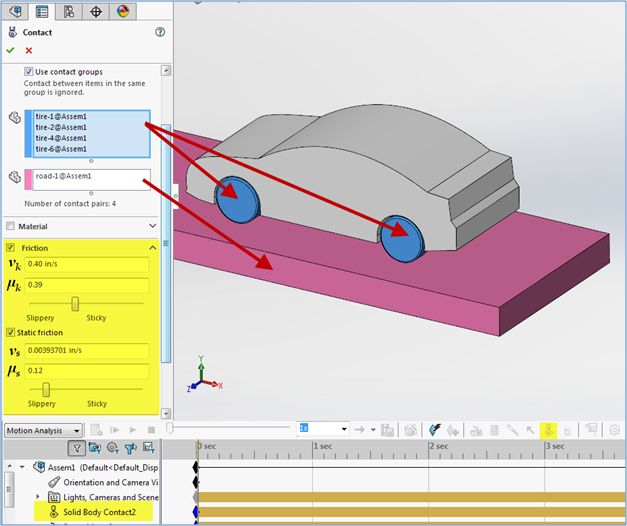The height and width of the screenshot is (526, 627).
Task: Click the Motor icon
Action: (476, 430)
